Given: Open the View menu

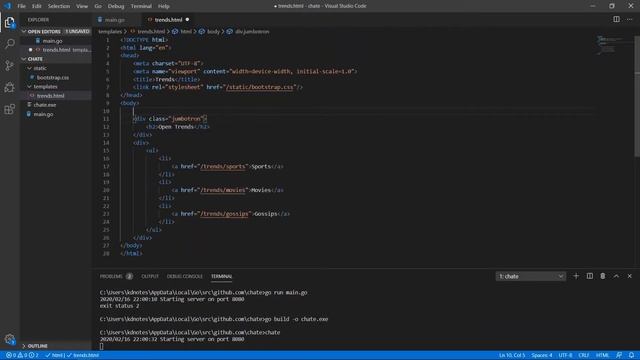Looking at the screenshot, I should (x=82, y=6).
